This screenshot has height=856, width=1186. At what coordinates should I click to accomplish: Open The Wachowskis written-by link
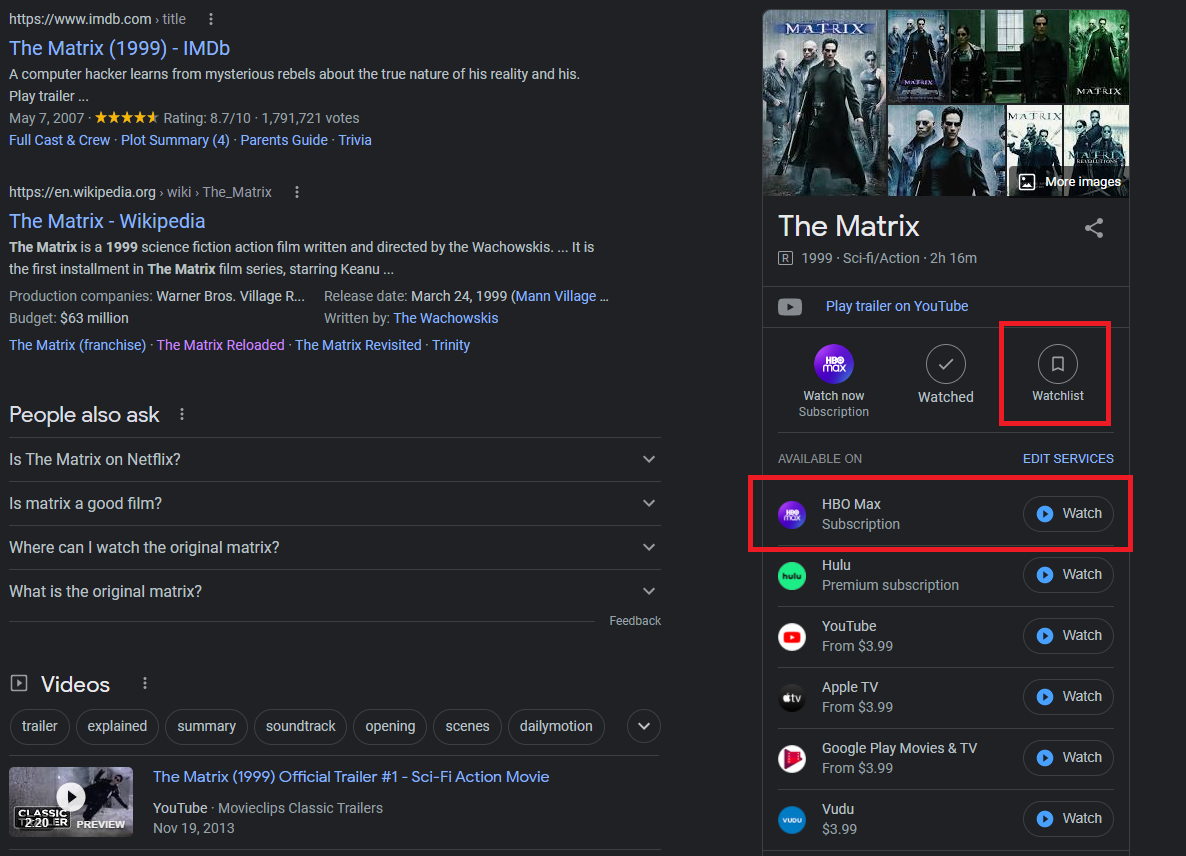(446, 318)
